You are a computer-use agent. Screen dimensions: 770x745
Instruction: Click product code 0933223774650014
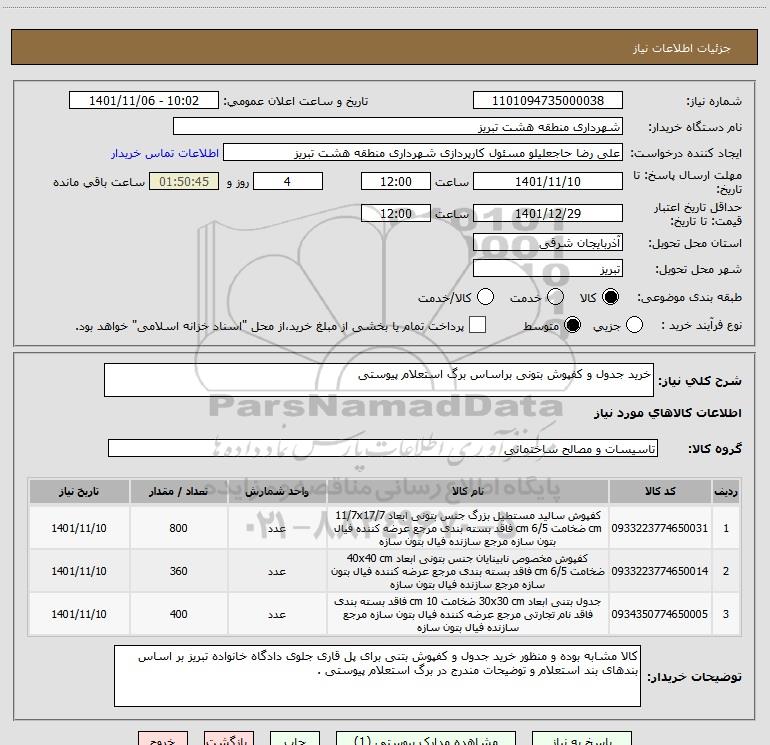click(660, 571)
